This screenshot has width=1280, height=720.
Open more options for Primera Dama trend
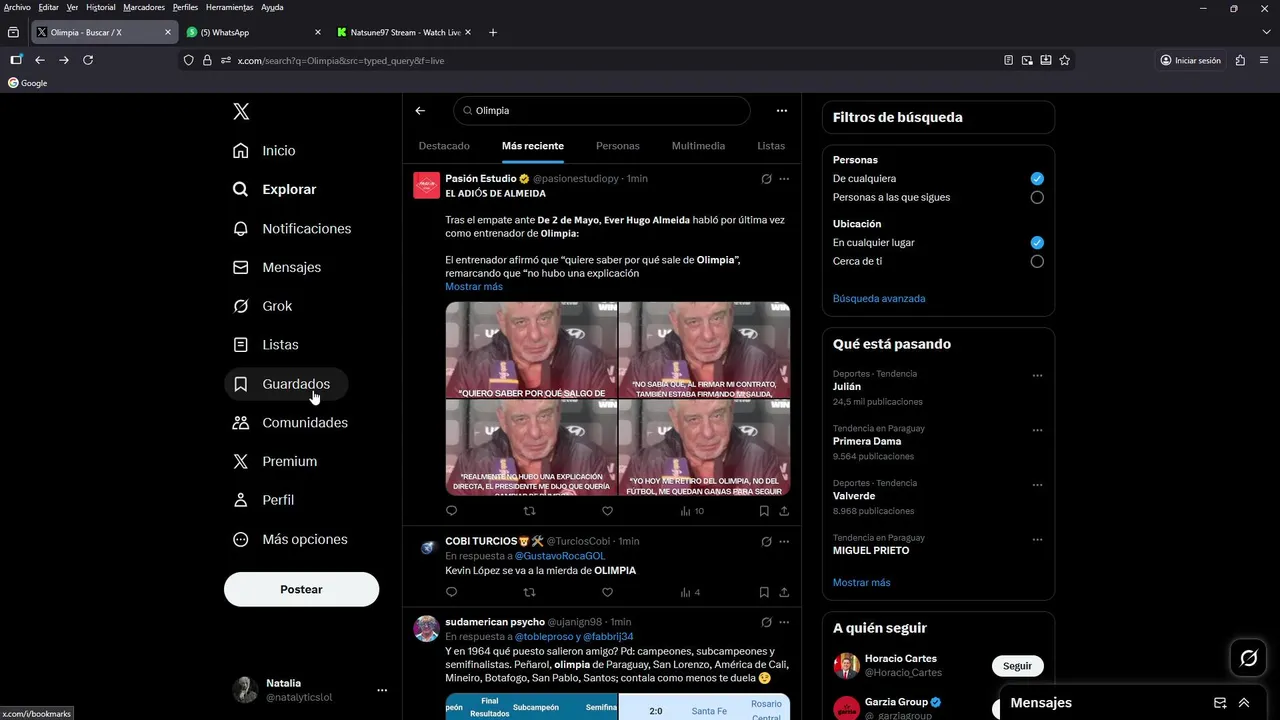[1037, 430]
